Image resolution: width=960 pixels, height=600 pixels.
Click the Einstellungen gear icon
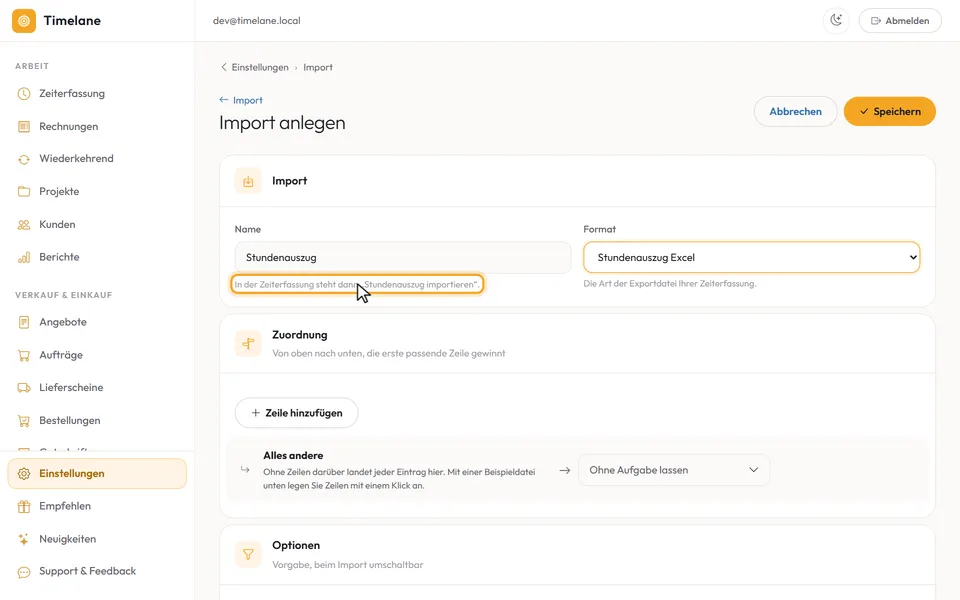point(24,474)
